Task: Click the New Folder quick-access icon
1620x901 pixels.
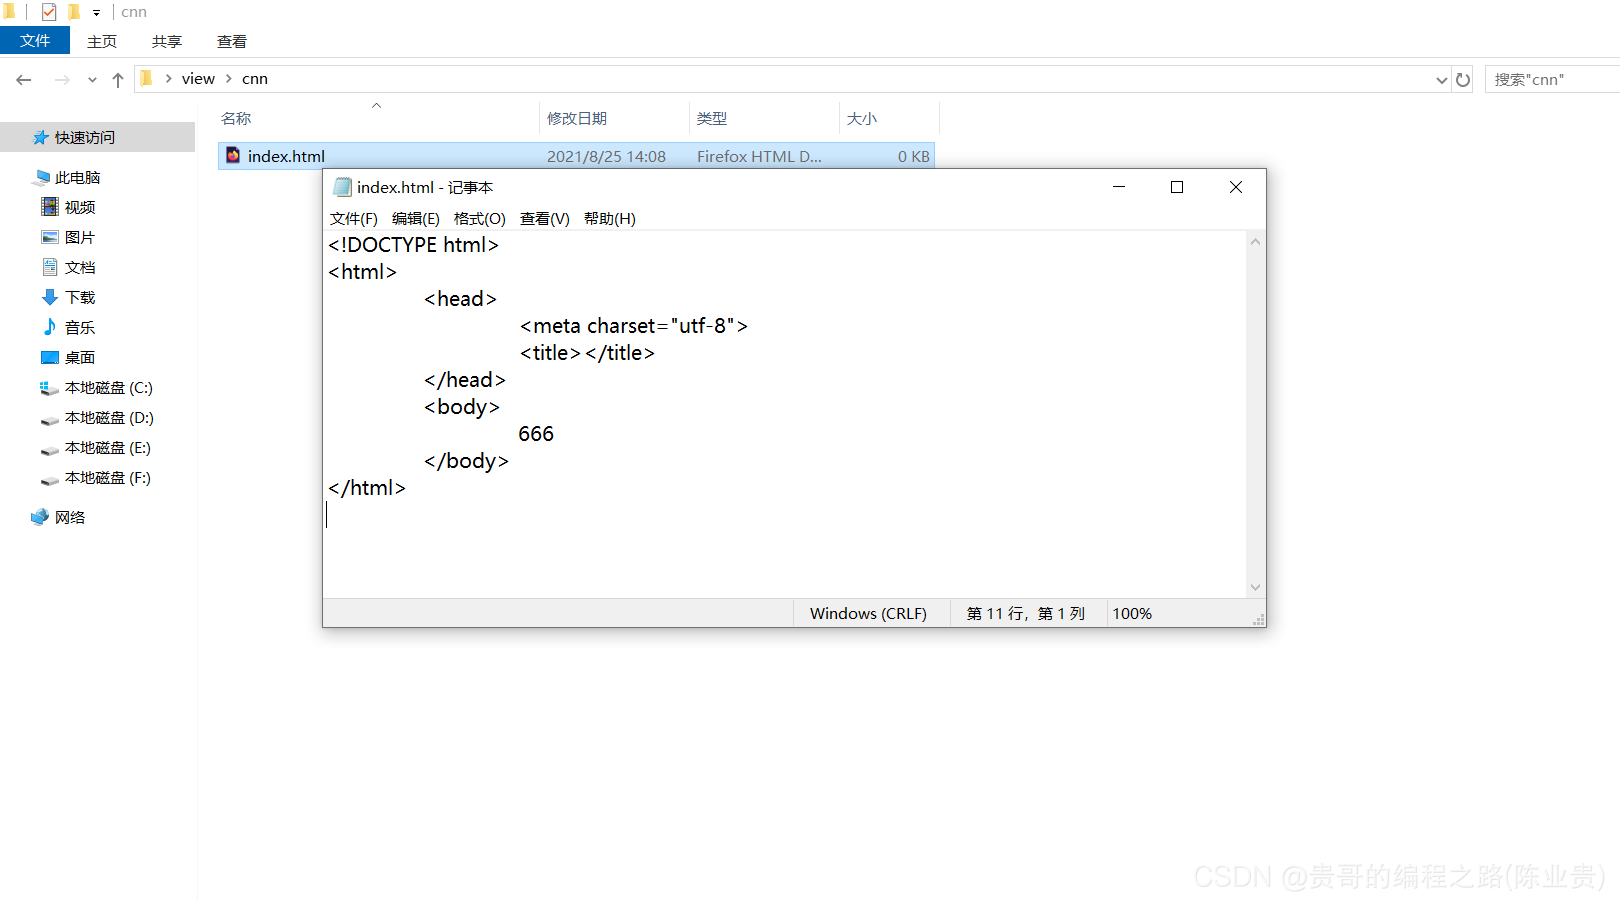Action: coord(73,12)
